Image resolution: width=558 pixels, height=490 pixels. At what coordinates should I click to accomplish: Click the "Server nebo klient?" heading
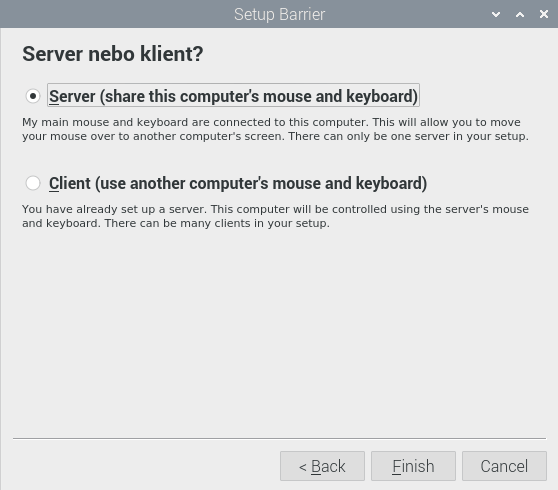pyautogui.click(x=113, y=54)
